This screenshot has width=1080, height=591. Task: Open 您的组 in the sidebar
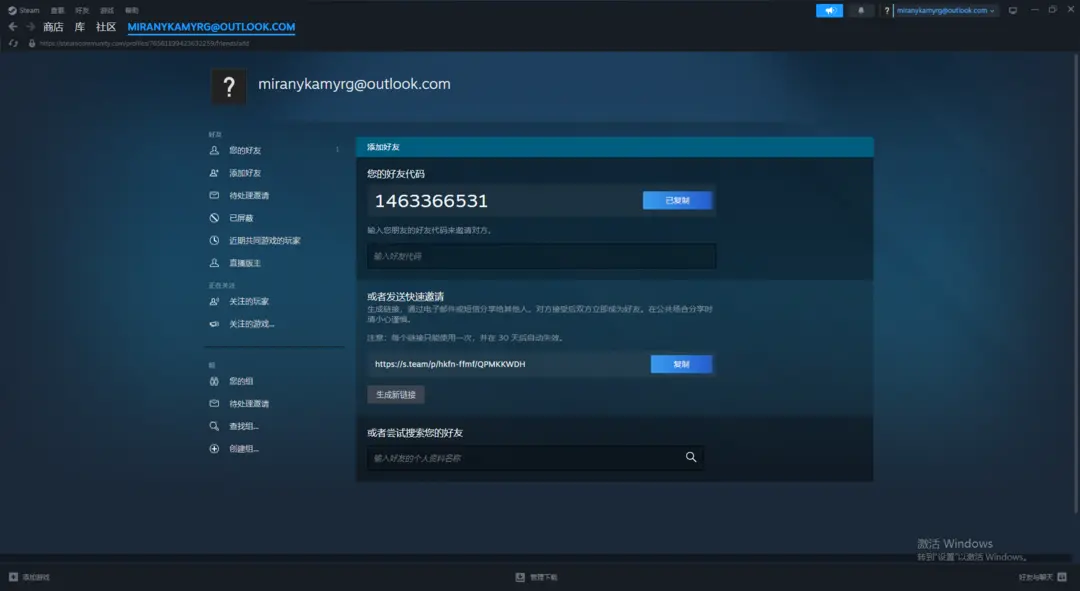tap(241, 381)
